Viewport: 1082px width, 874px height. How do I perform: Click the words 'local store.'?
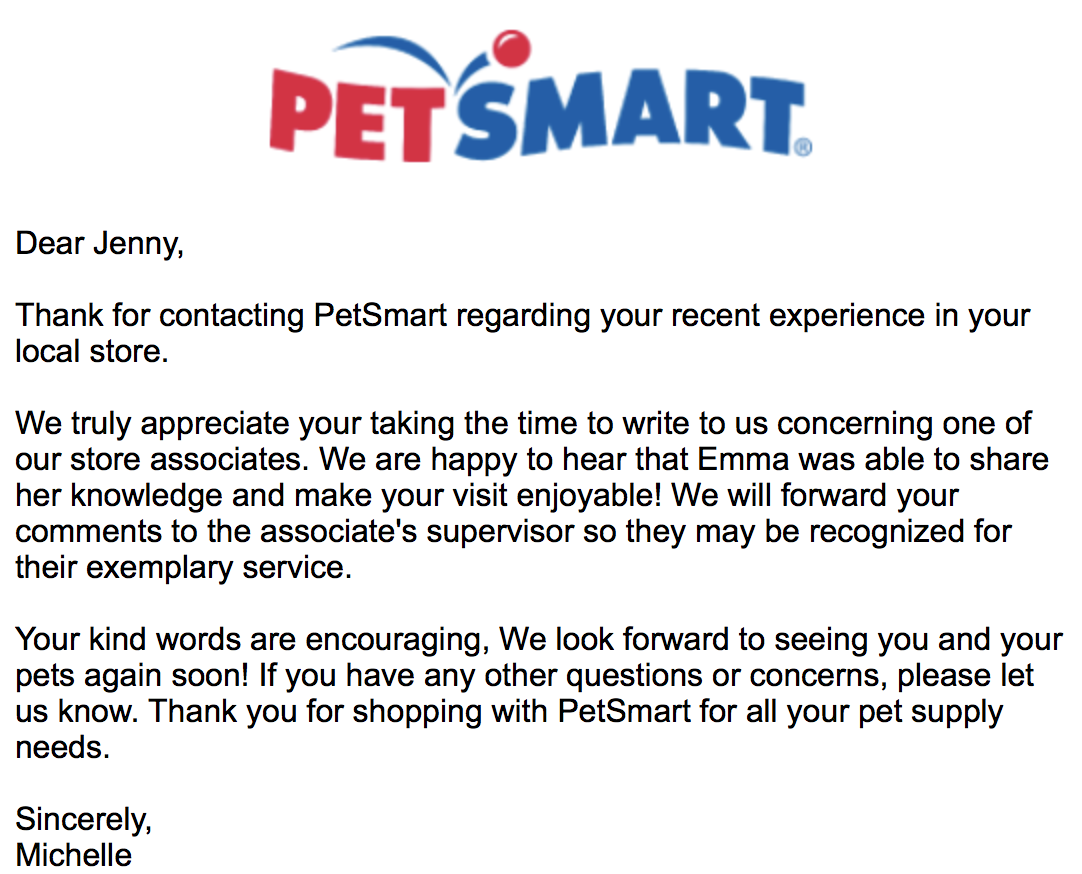92,352
